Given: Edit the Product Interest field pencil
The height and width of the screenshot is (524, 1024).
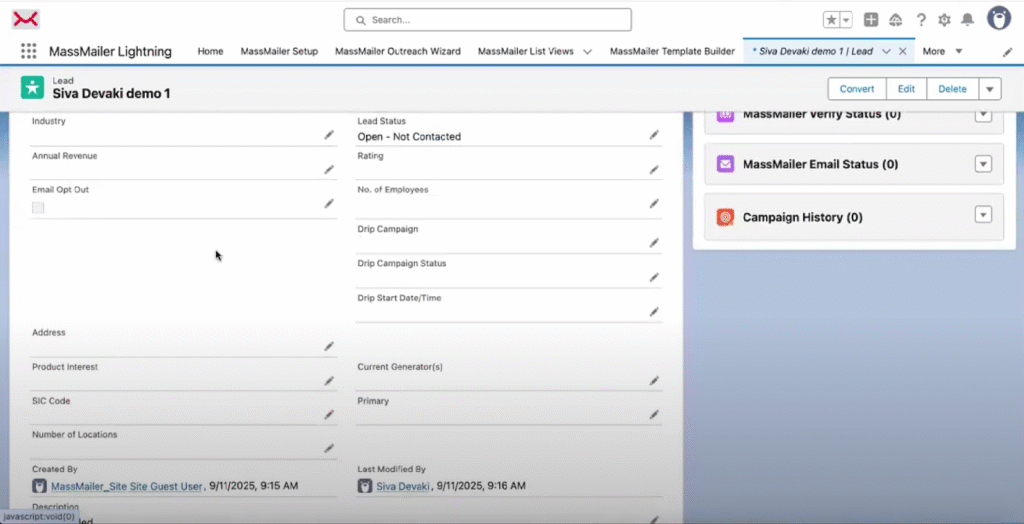Looking at the screenshot, I should point(329,380).
